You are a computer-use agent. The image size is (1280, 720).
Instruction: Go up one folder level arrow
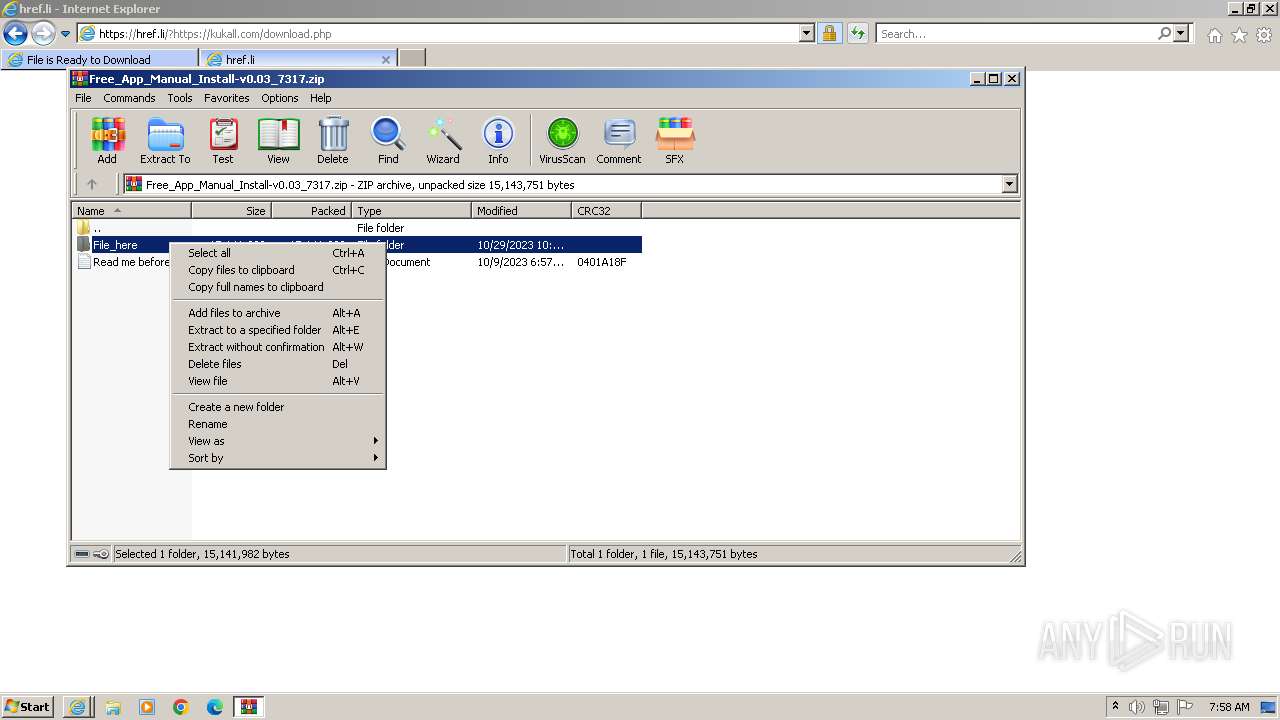coord(92,184)
